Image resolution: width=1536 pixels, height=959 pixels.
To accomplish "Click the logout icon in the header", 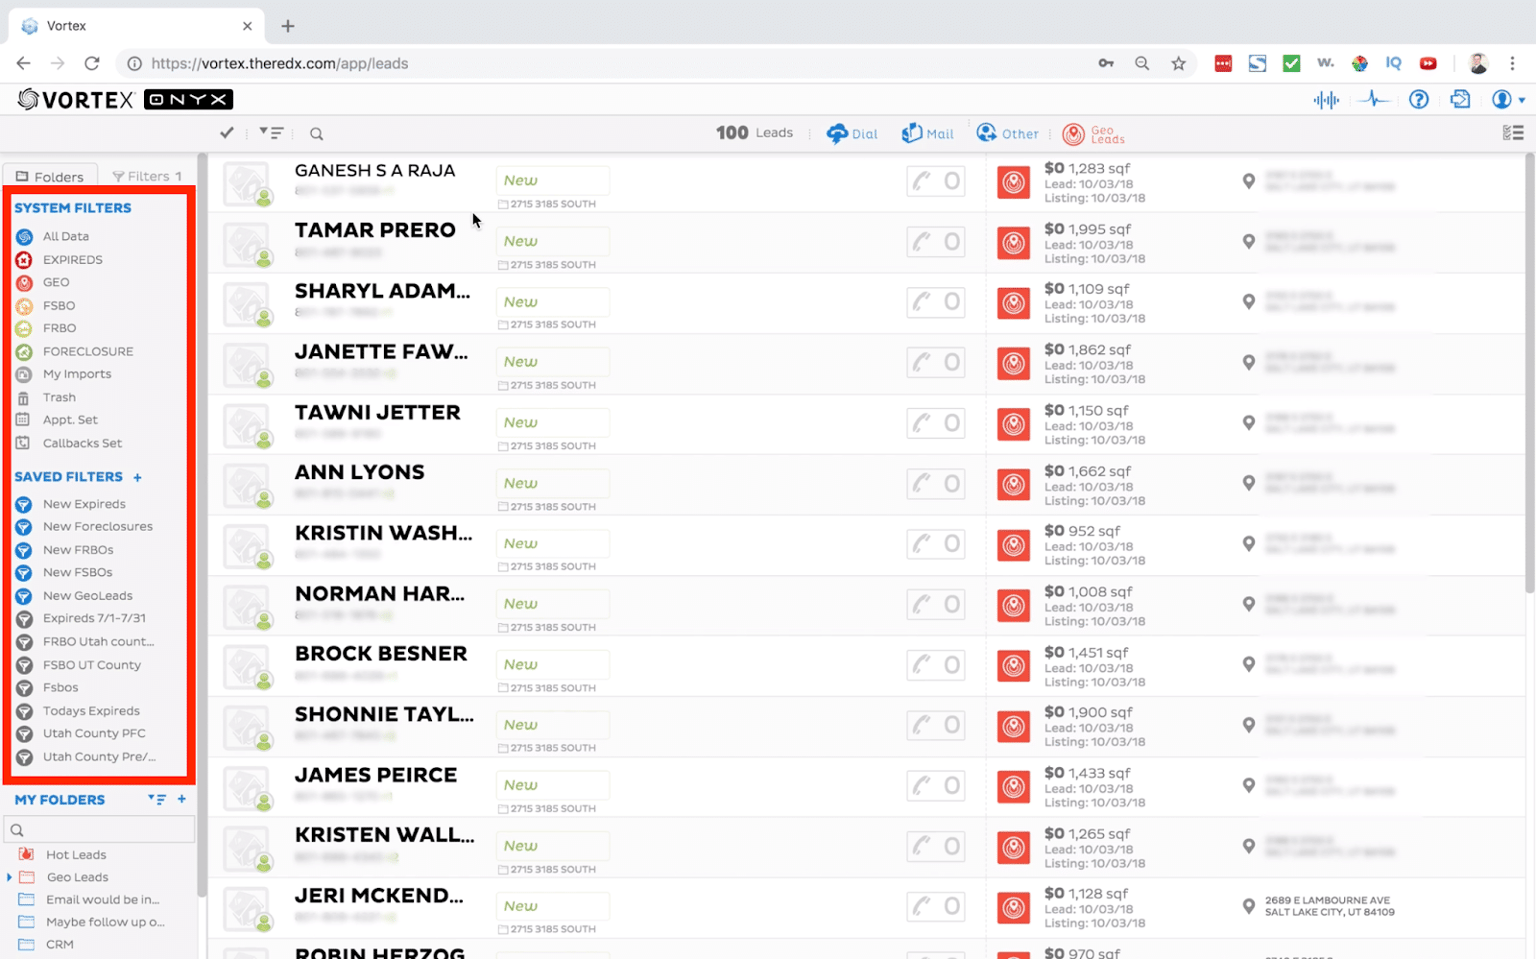I will coord(1460,99).
